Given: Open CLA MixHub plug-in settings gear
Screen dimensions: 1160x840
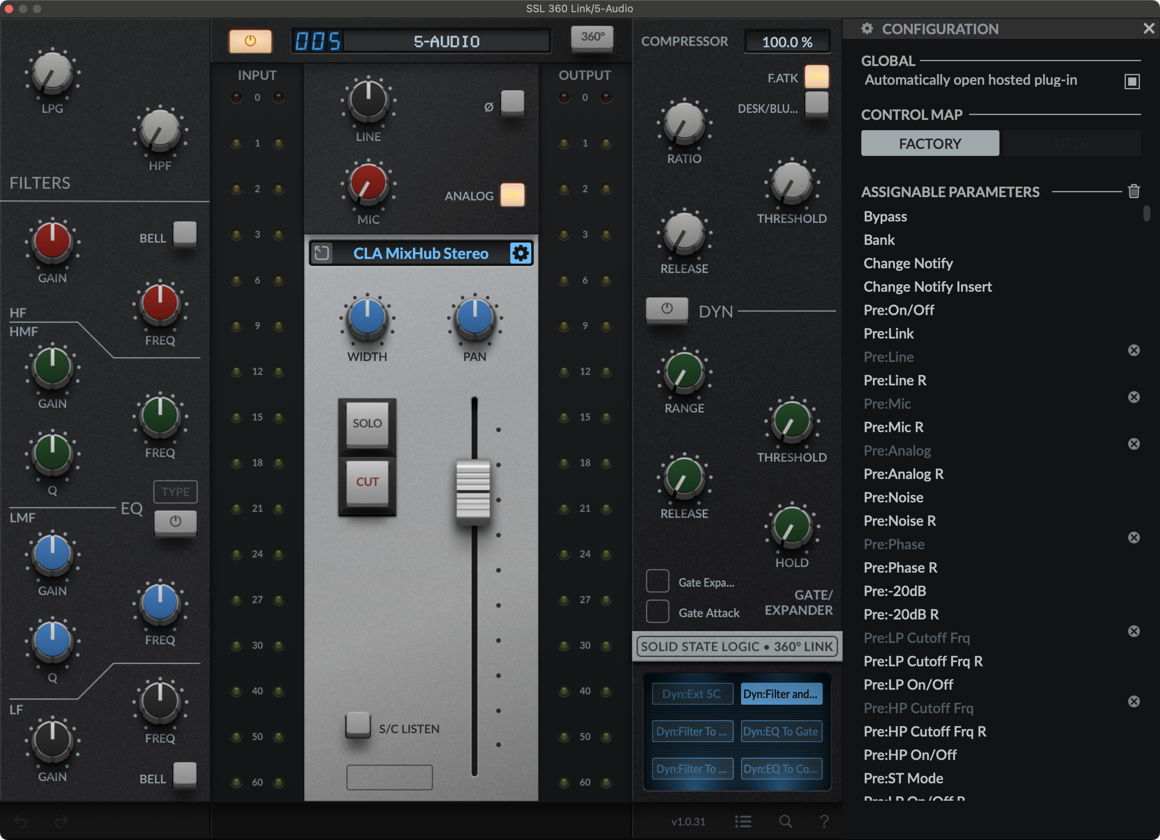Looking at the screenshot, I should [x=521, y=253].
